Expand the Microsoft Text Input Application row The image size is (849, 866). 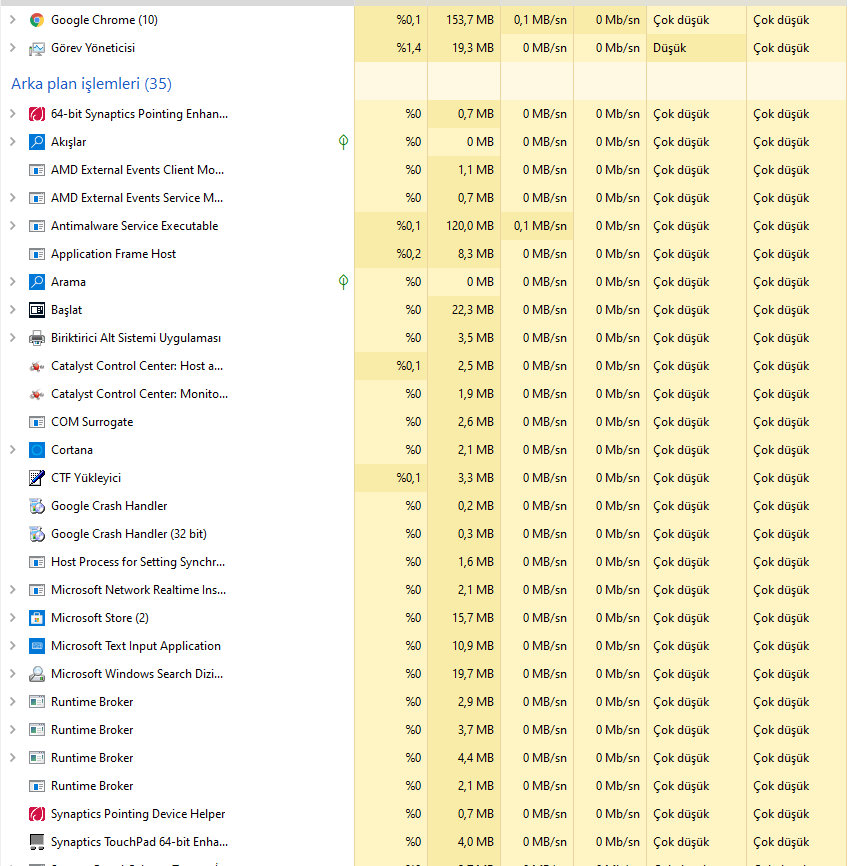[12, 646]
